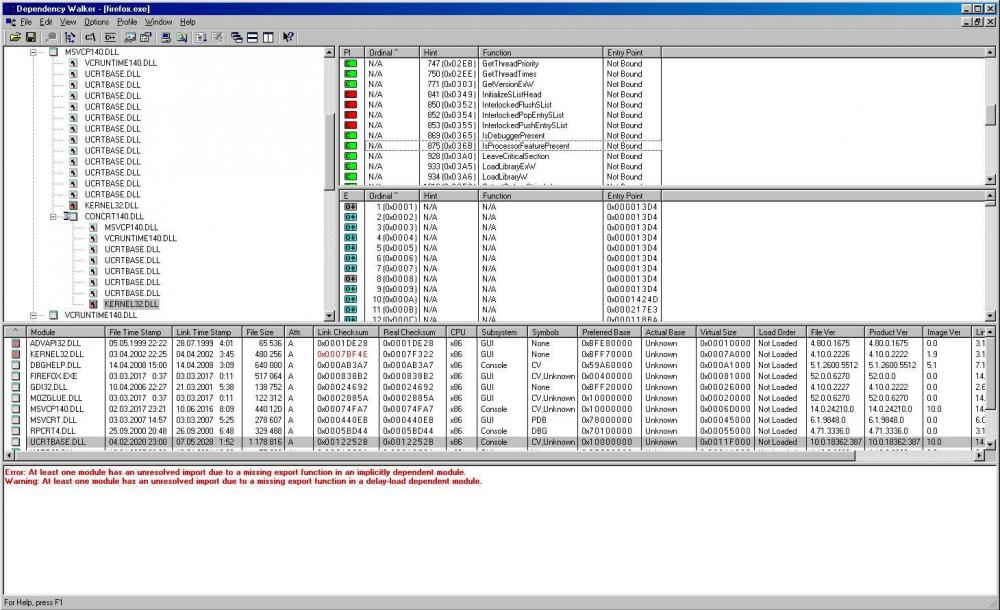Click the Save floppy disk icon
Screen dimensions: 1000x610
(x=31, y=37)
